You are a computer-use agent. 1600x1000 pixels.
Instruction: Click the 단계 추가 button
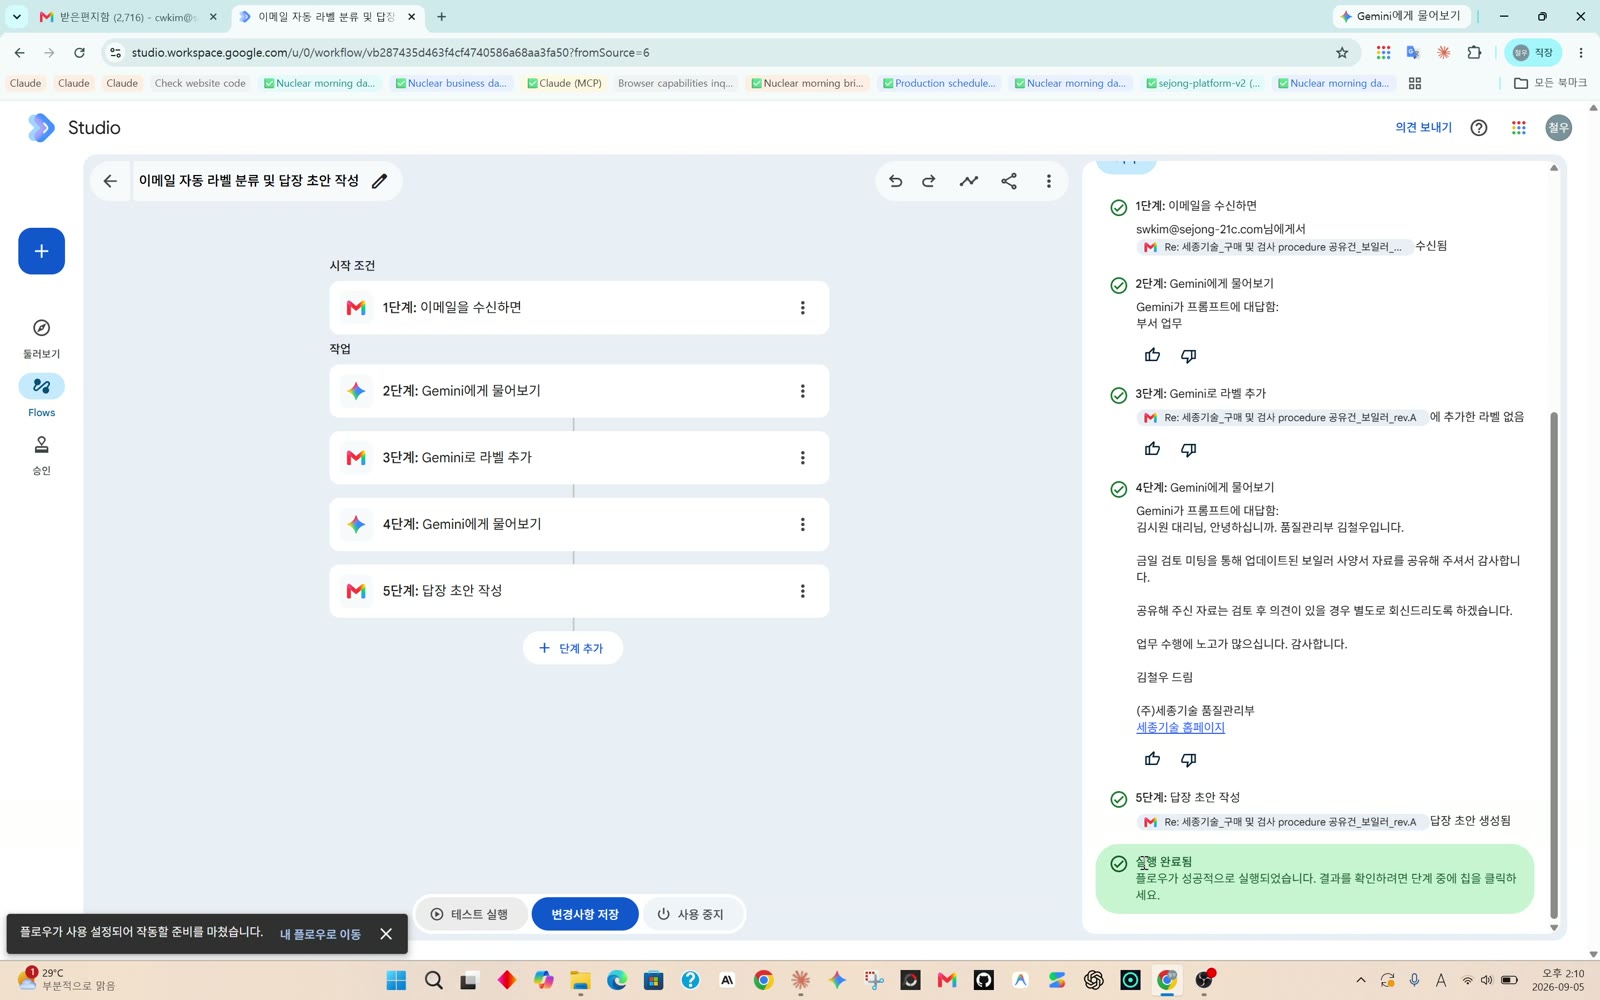(x=572, y=648)
